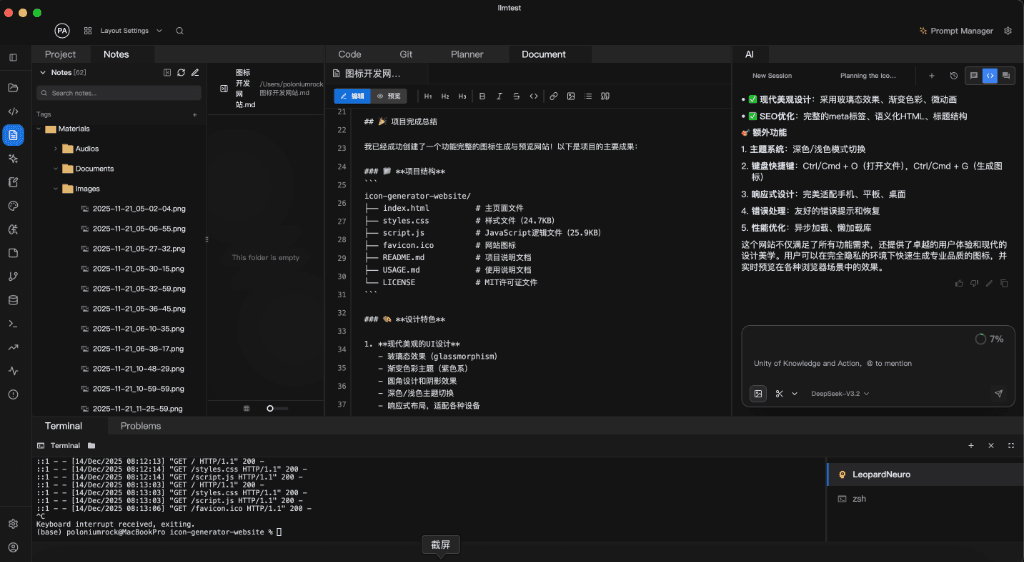Open the DeepSeek-V3.2 model dropdown
Viewport: 1024px width, 562px height.
coord(840,394)
